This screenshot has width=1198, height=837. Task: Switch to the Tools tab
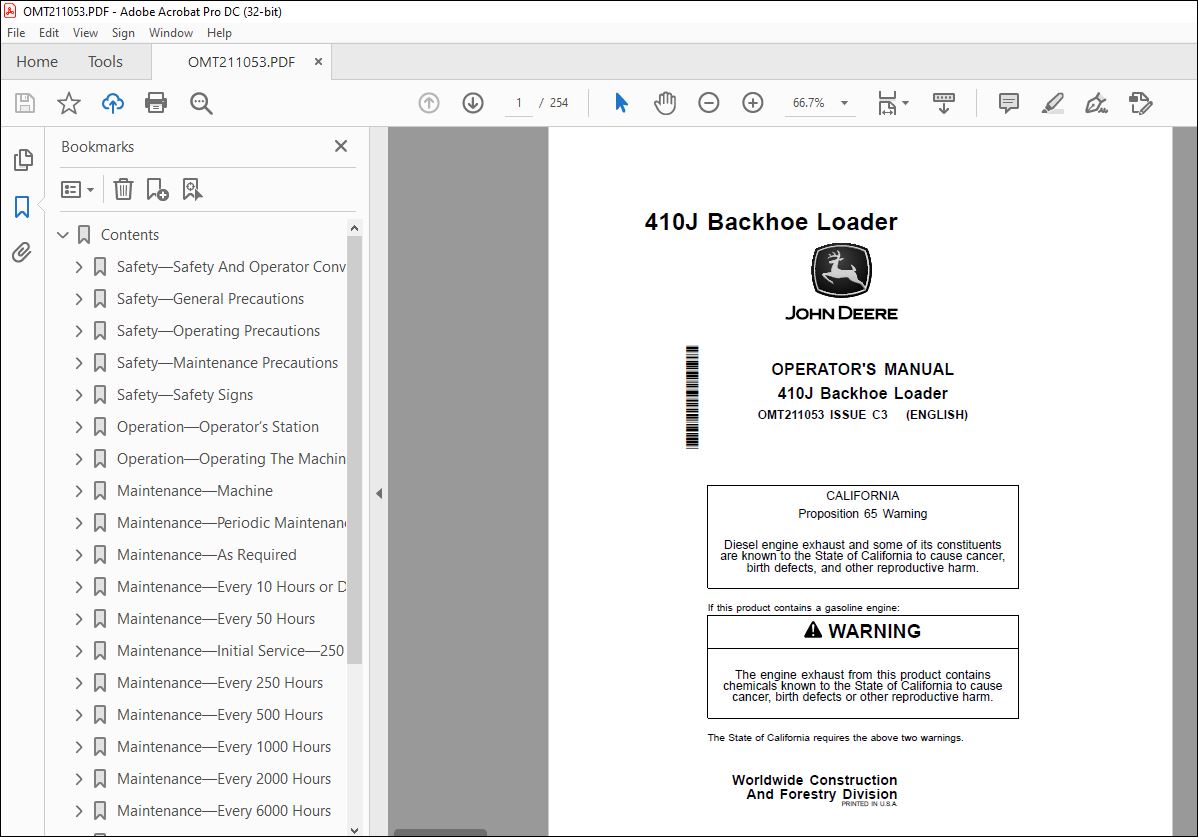click(x=105, y=62)
